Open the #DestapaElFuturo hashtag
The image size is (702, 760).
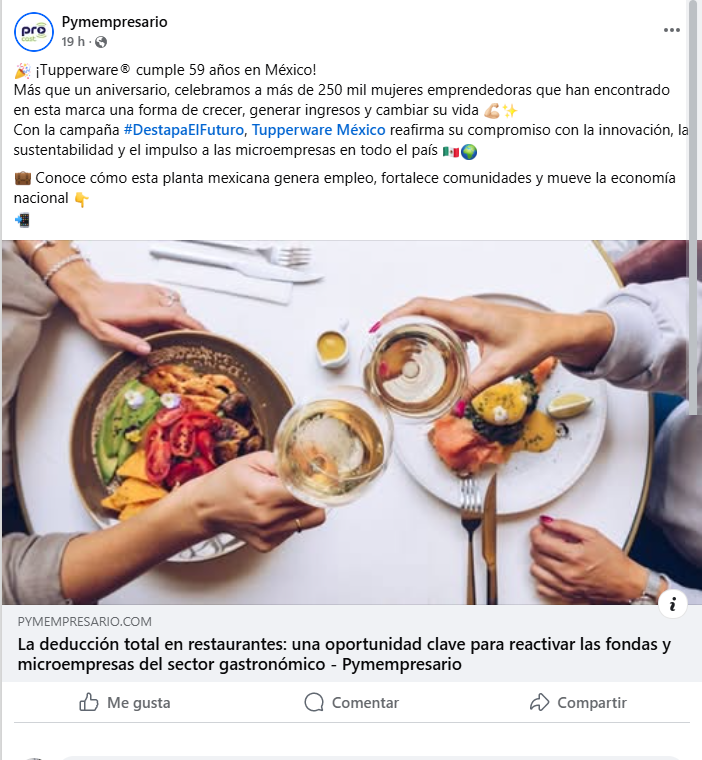pos(184,130)
